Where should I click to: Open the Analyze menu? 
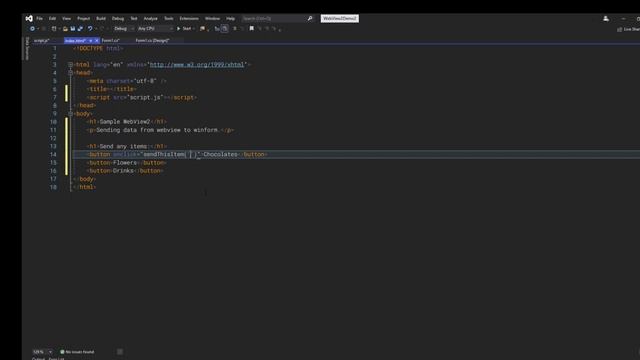point(151,18)
